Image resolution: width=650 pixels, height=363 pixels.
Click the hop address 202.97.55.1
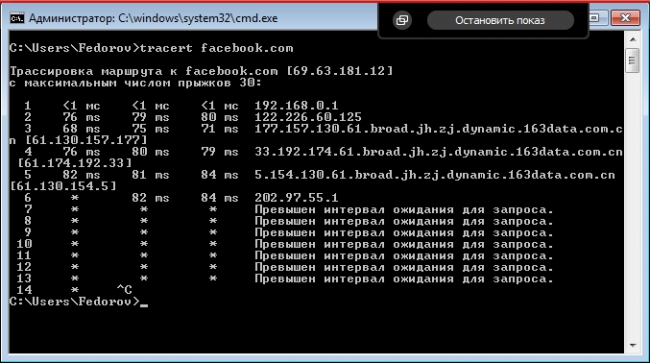[296, 198]
